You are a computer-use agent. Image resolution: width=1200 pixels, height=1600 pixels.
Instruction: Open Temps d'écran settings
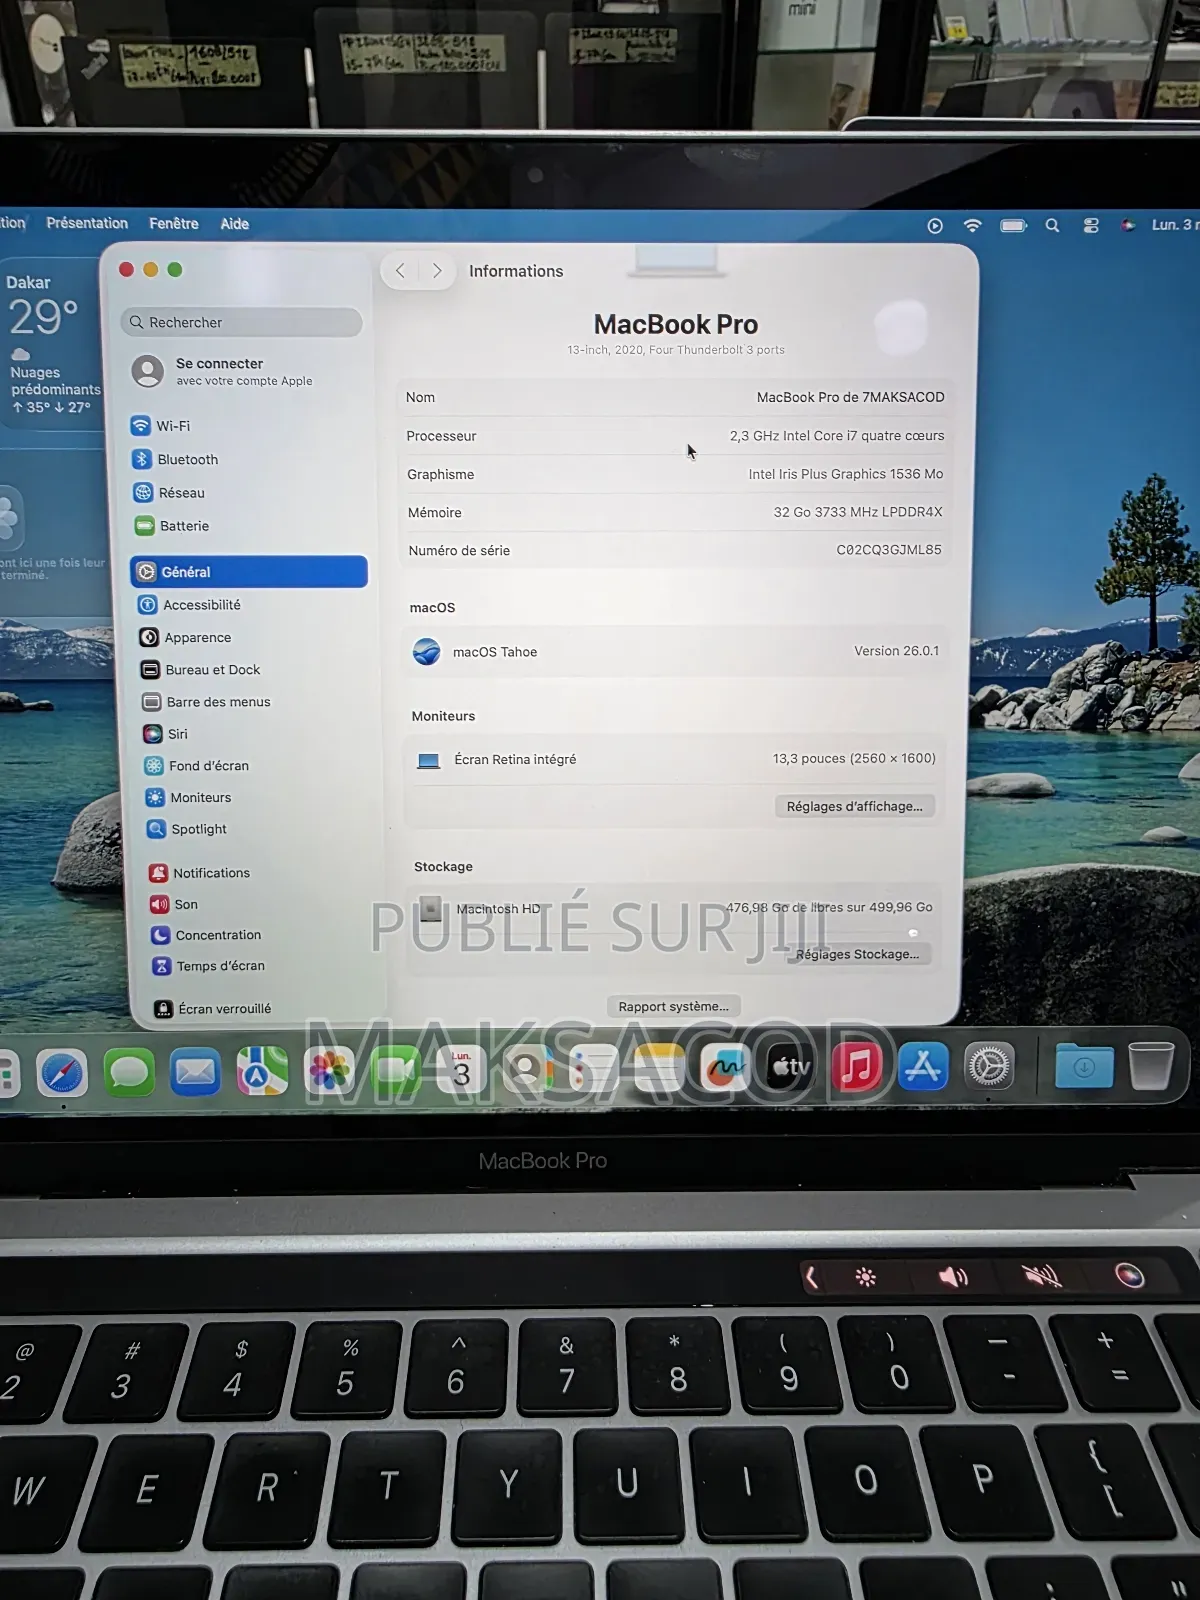(208, 965)
